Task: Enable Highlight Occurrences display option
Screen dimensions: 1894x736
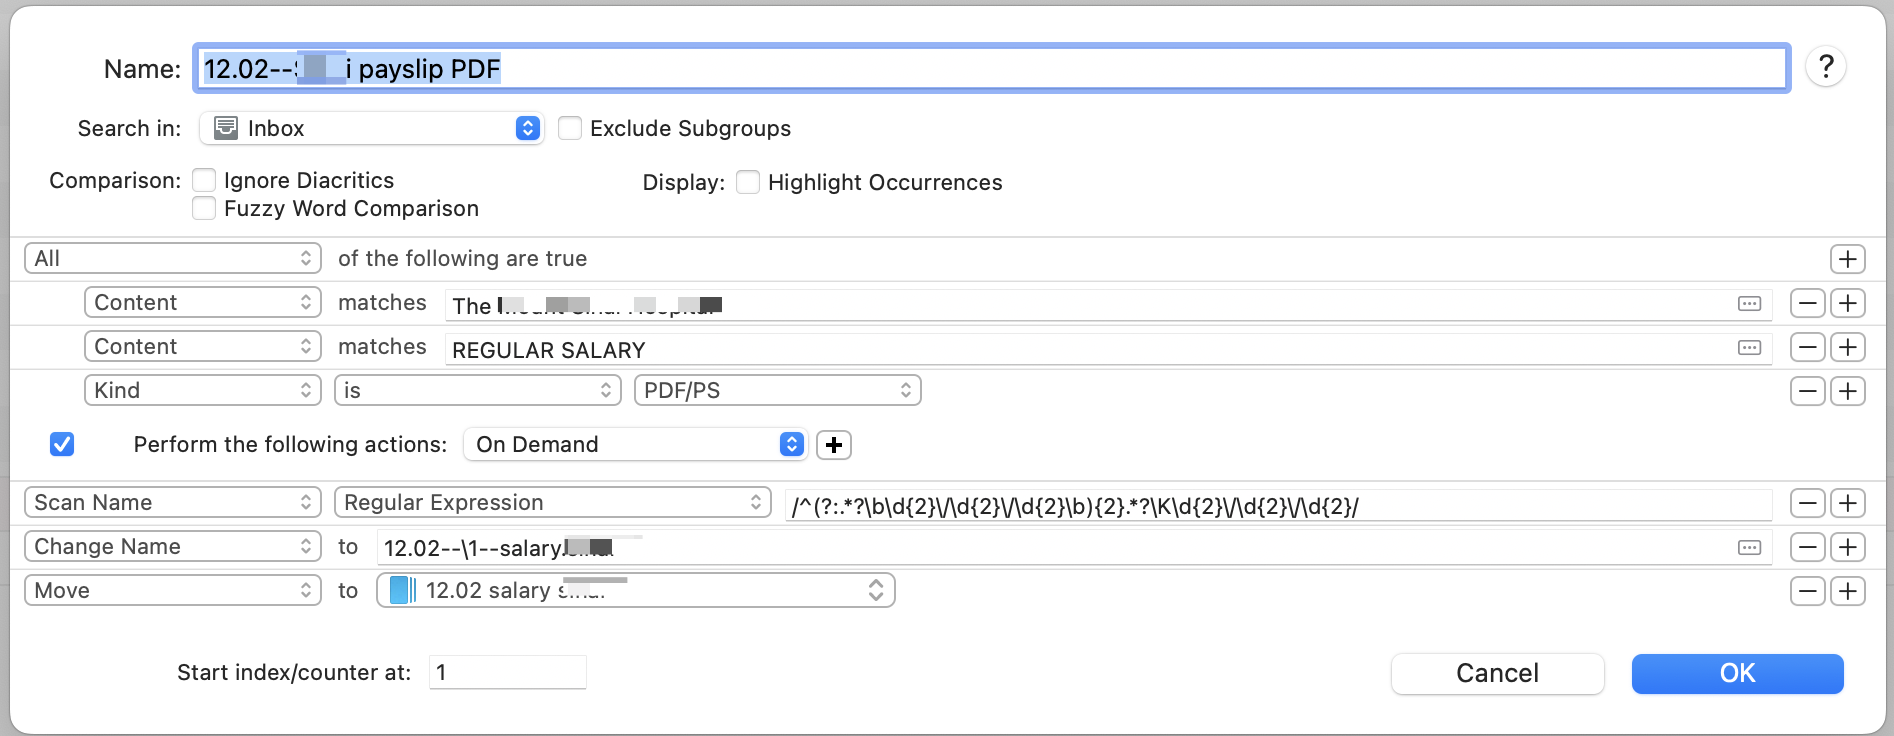Action: point(748,182)
